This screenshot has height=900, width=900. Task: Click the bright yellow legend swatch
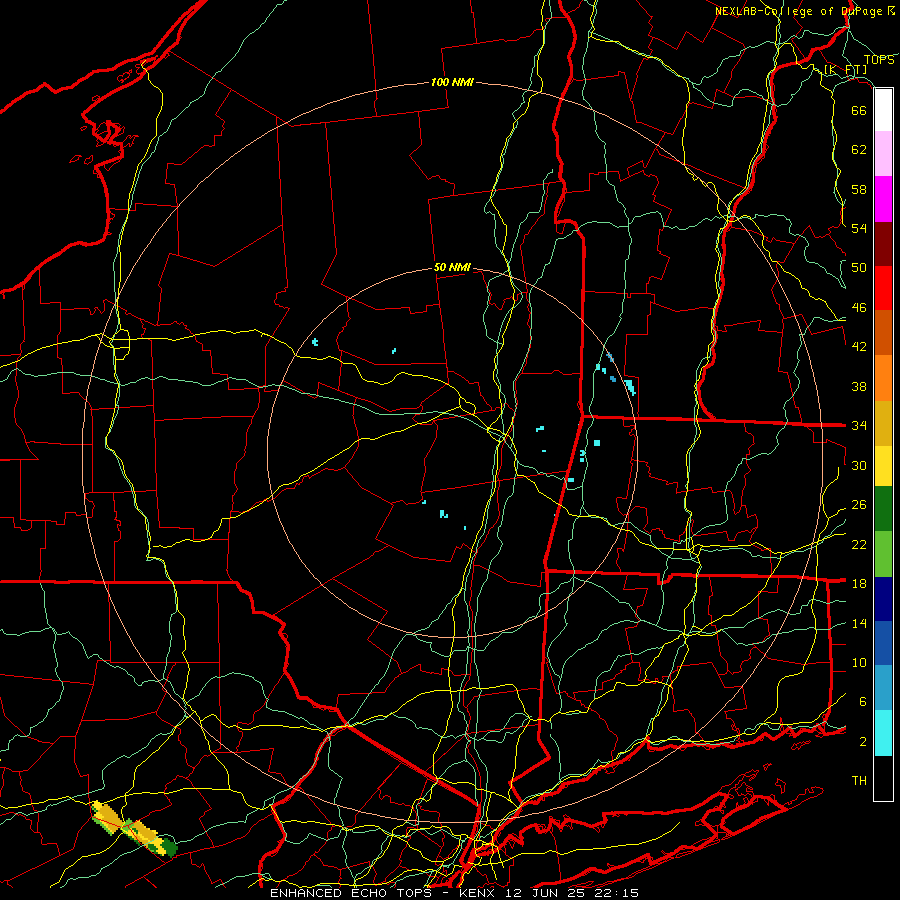pos(883,465)
